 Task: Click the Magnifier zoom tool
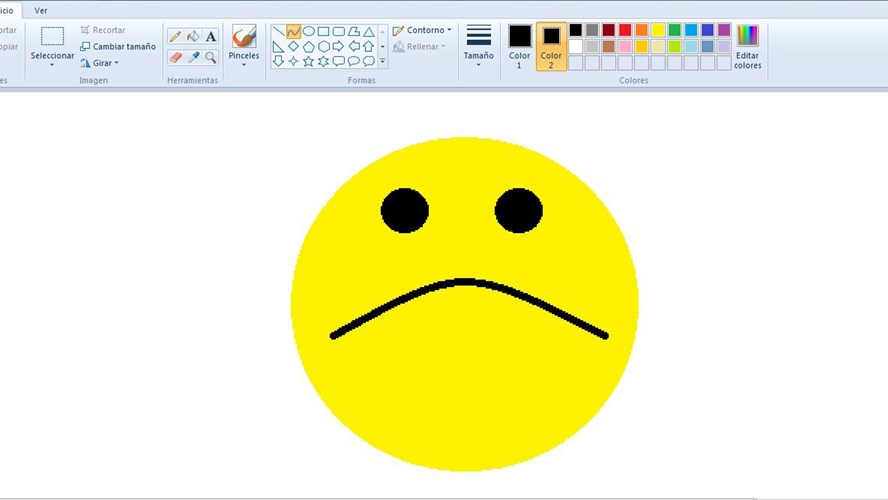[211, 57]
